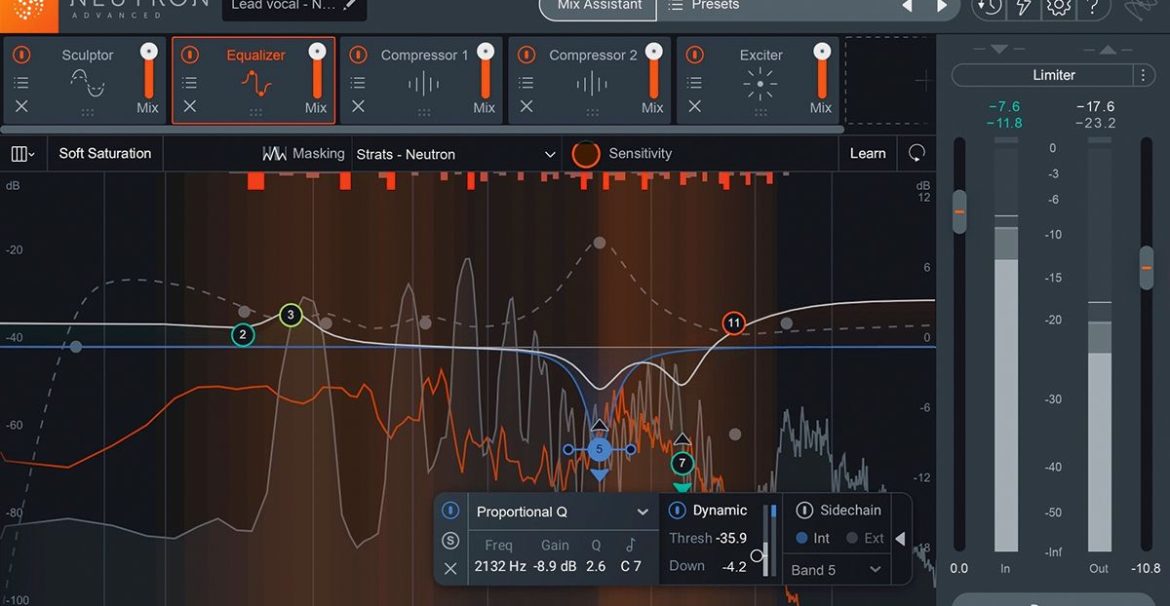Select EQ node 3 on the curve
Viewport: 1170px width, 606px height.
pyautogui.click(x=291, y=315)
